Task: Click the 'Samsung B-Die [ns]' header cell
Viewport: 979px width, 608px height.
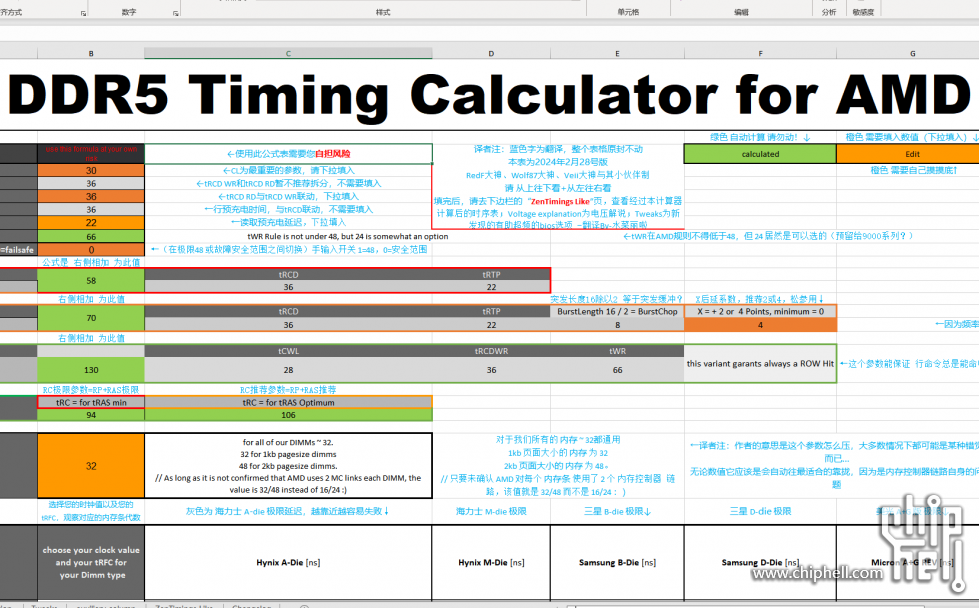Action: point(617,562)
